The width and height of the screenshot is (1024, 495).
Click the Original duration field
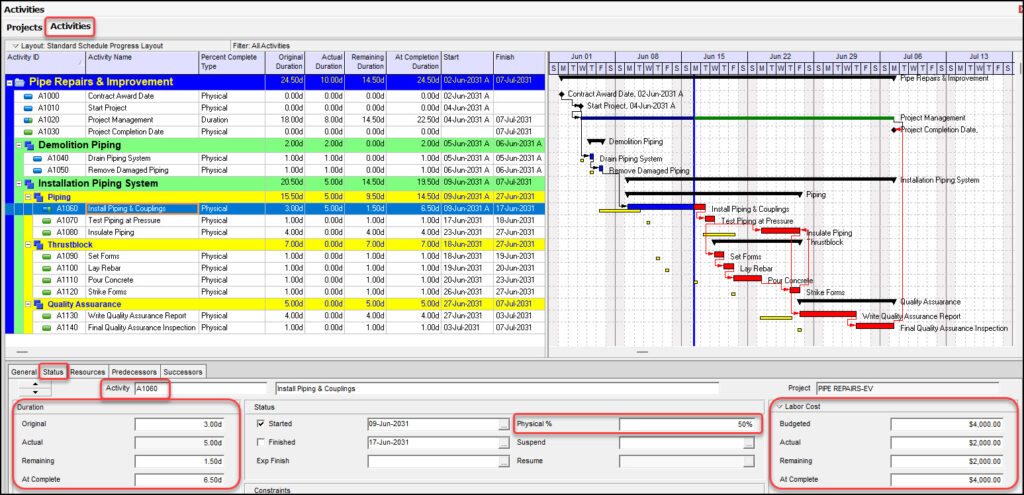(x=180, y=424)
